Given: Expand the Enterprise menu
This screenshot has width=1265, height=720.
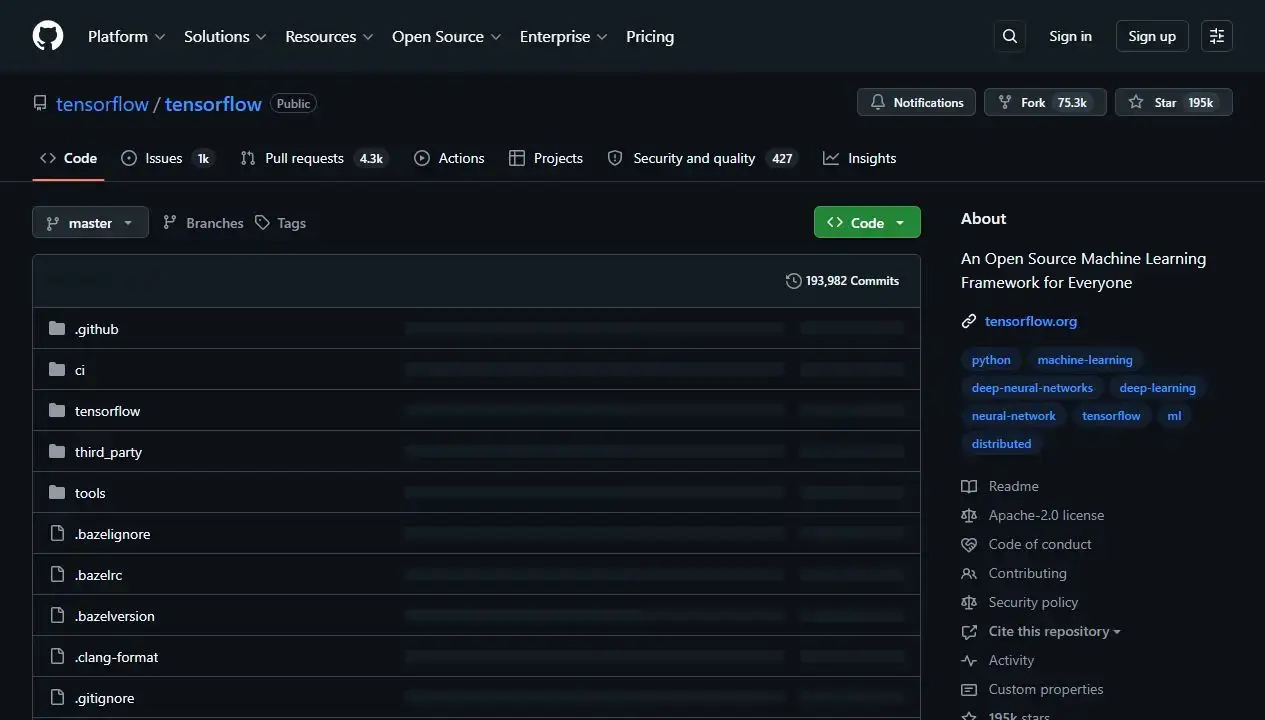Looking at the screenshot, I should (x=564, y=36).
